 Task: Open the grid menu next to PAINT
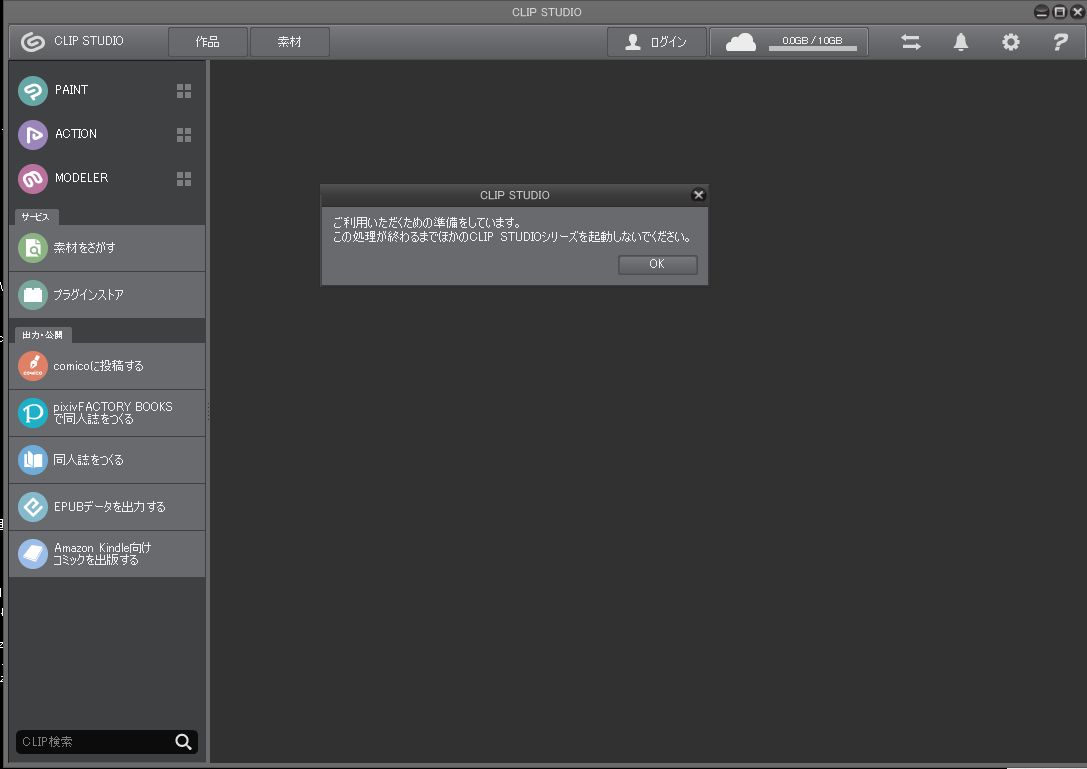[x=184, y=91]
